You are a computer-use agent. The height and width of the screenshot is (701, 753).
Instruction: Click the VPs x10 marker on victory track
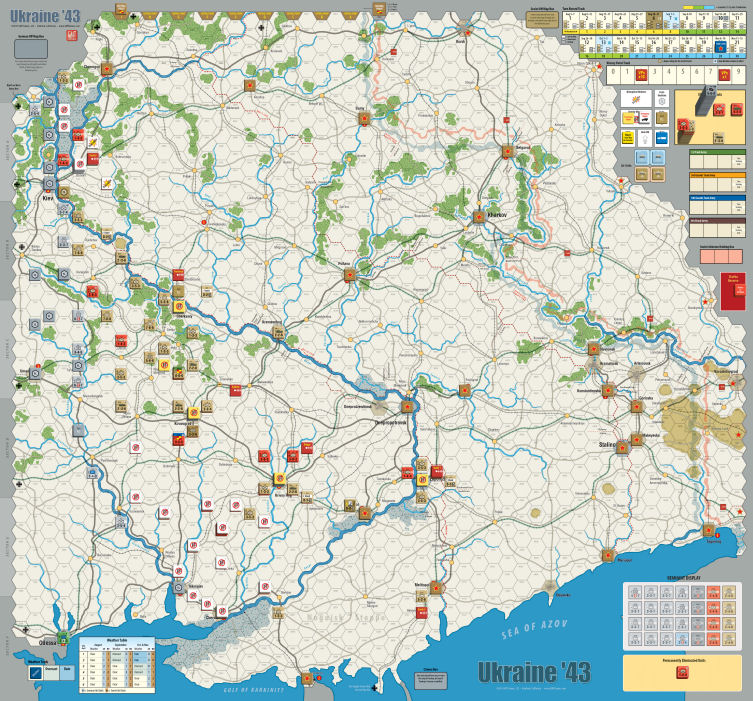pos(642,75)
